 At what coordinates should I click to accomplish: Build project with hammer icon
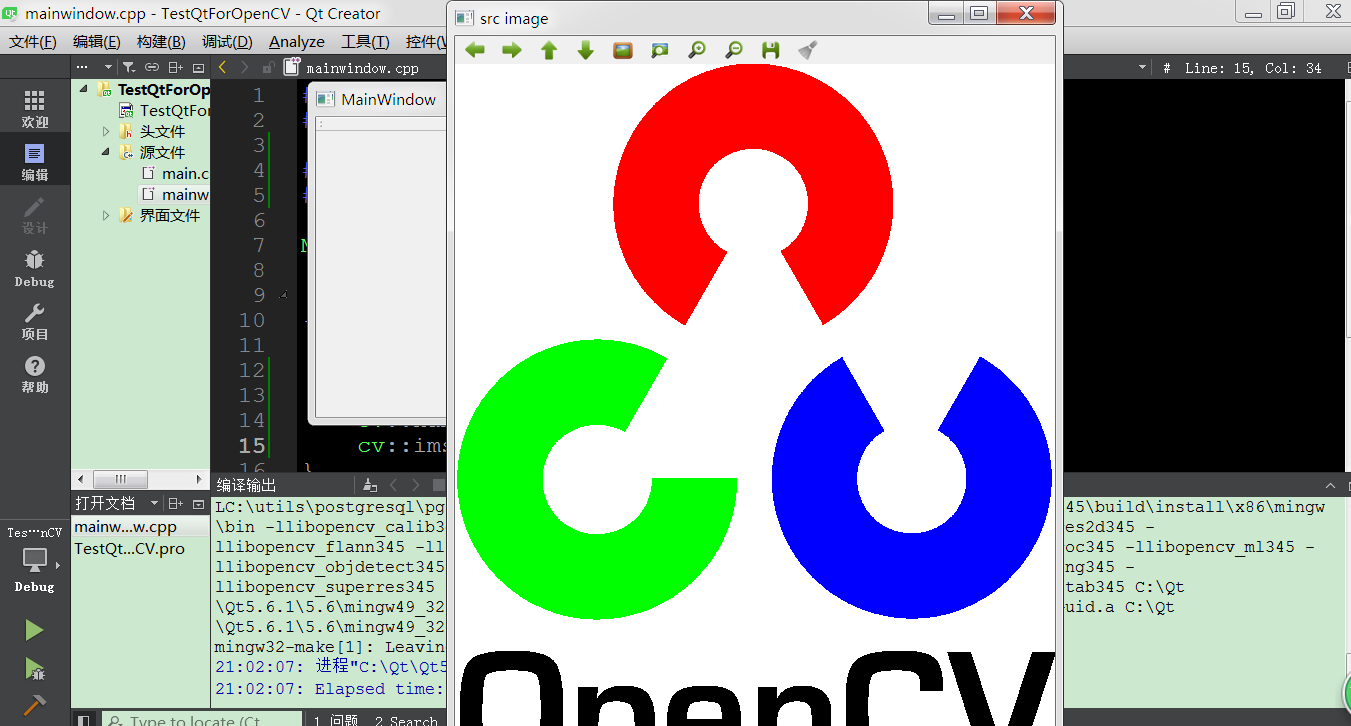[34, 705]
